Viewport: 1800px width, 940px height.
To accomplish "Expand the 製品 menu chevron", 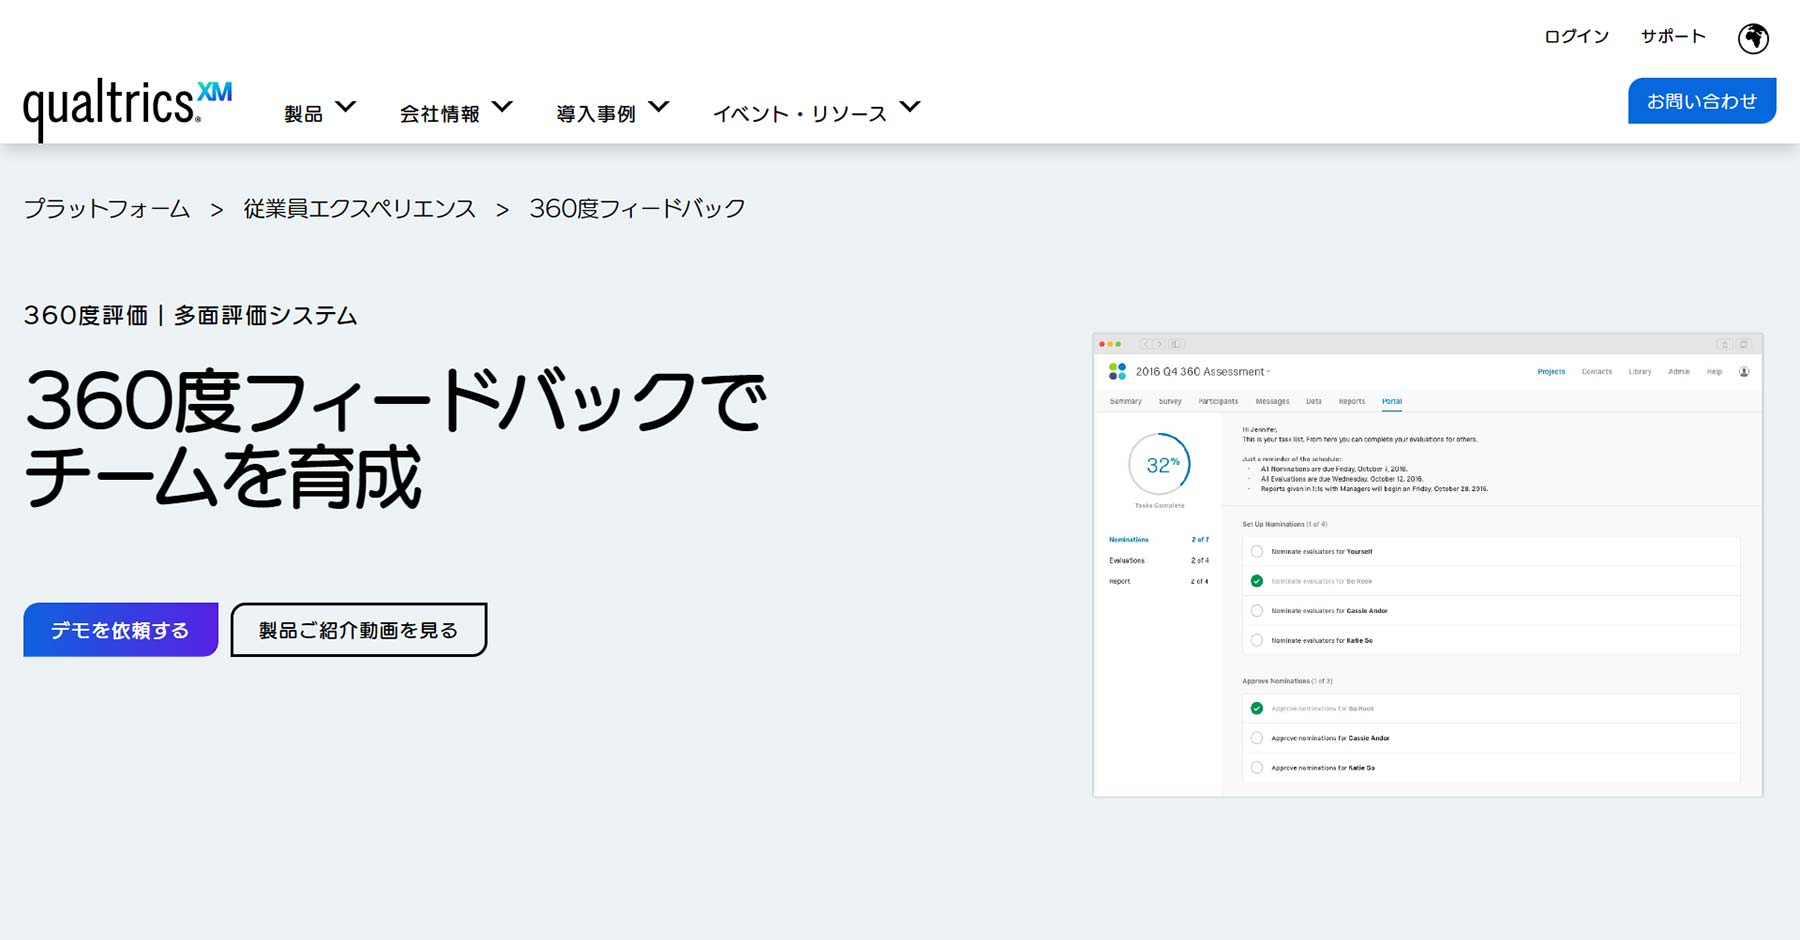I will tap(346, 107).
